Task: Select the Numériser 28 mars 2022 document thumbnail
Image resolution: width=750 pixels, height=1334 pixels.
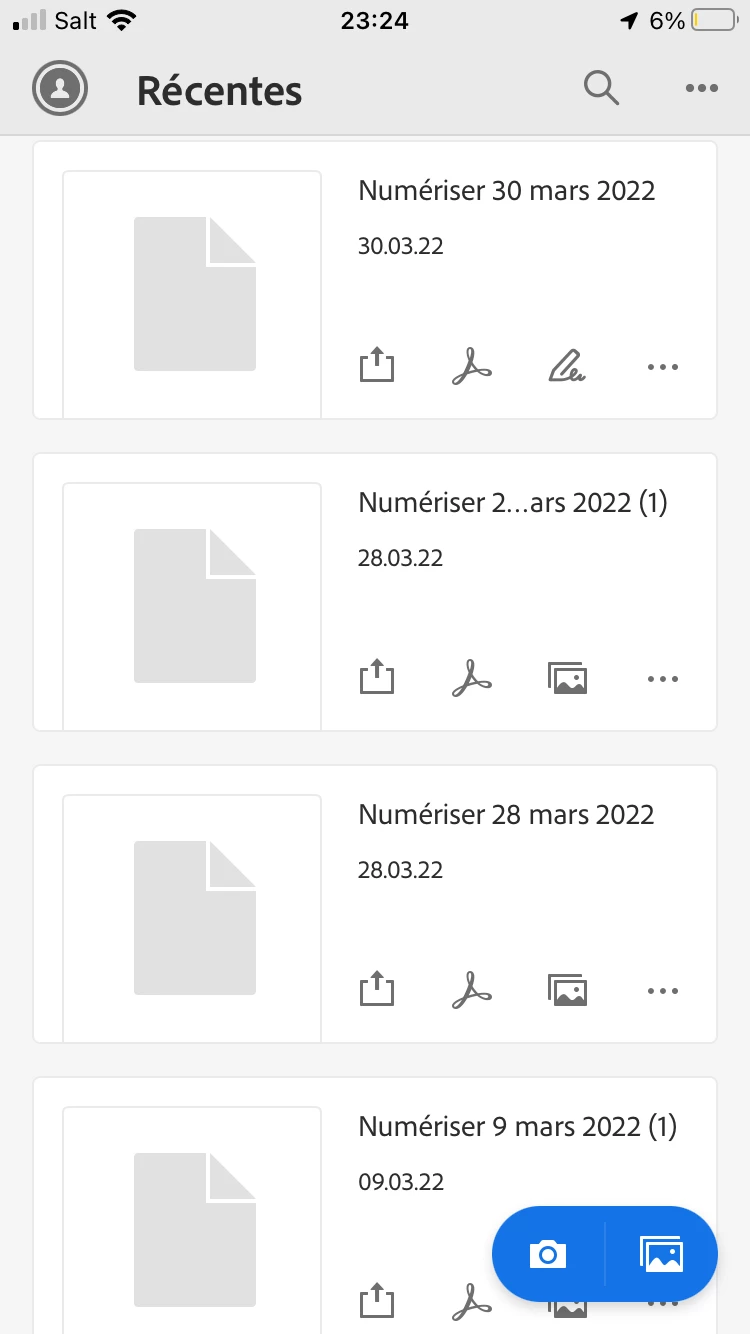Action: (192, 917)
